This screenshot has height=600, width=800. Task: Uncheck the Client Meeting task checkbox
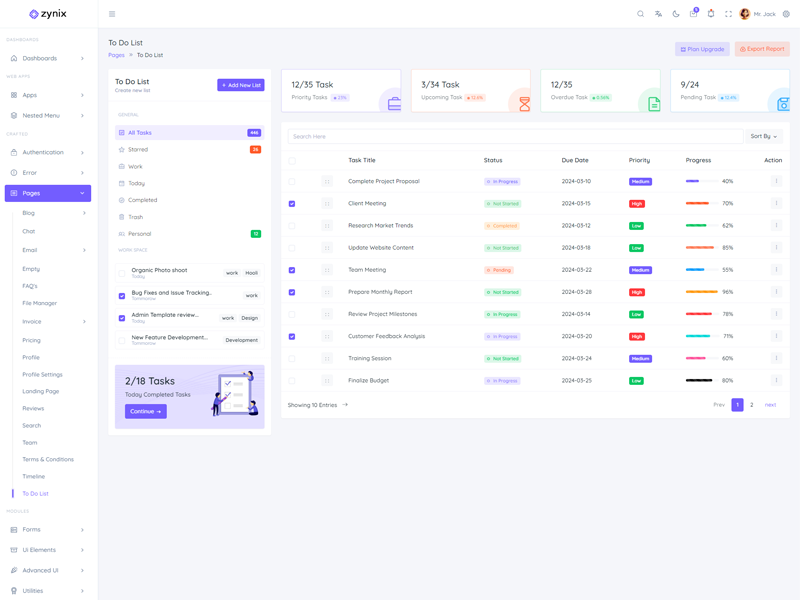click(x=292, y=204)
